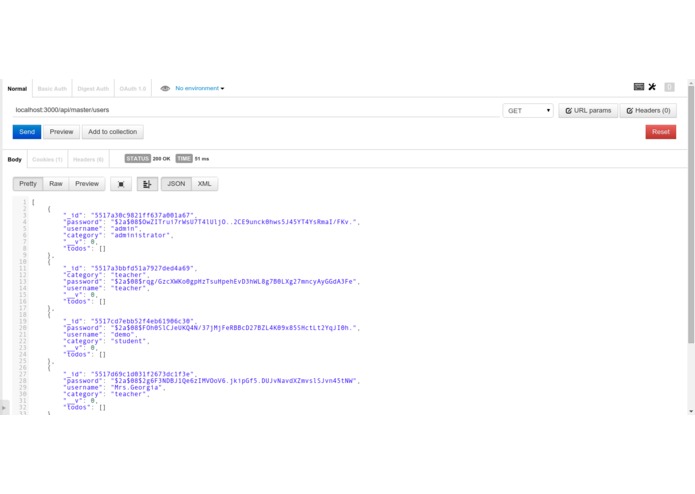This screenshot has height=494, width=695.
Task: Click the keyboard shortcuts icon
Action: point(639,87)
